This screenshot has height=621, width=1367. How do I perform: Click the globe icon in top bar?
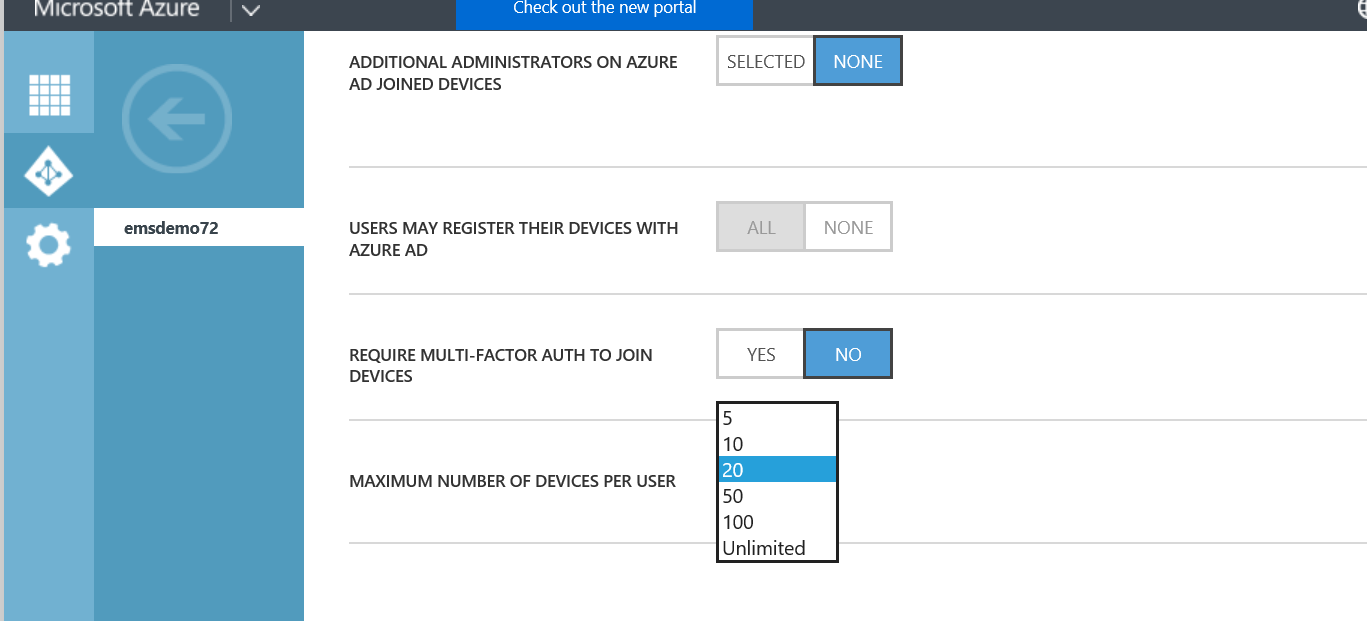pos(1361,10)
